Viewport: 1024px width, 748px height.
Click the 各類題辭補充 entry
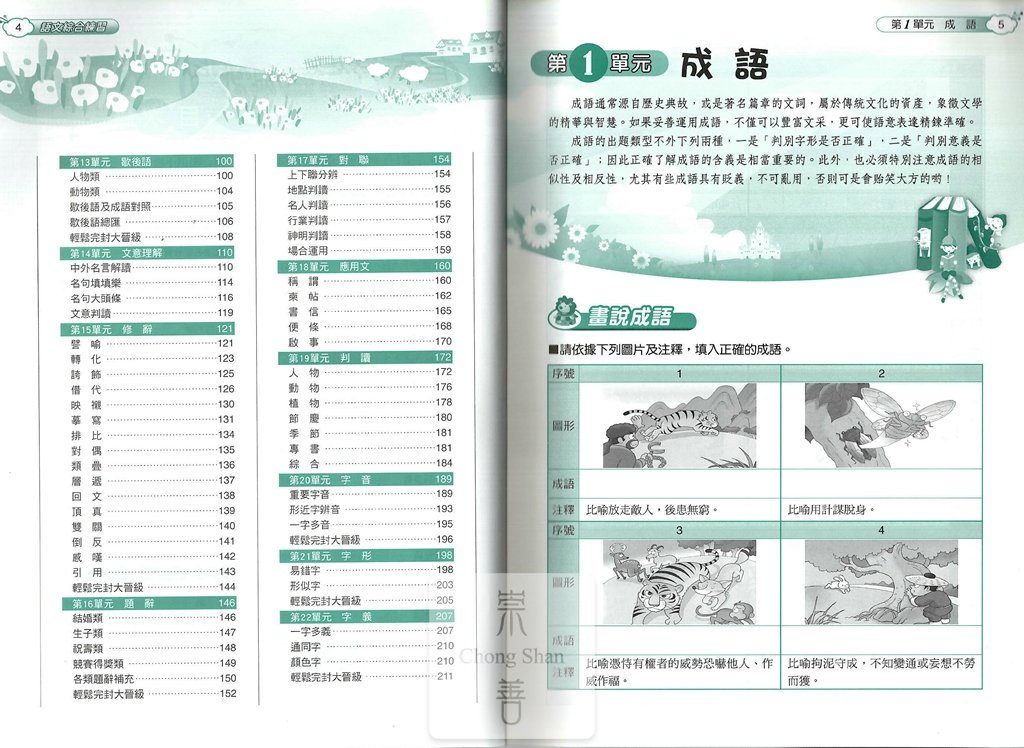pyautogui.click(x=153, y=679)
